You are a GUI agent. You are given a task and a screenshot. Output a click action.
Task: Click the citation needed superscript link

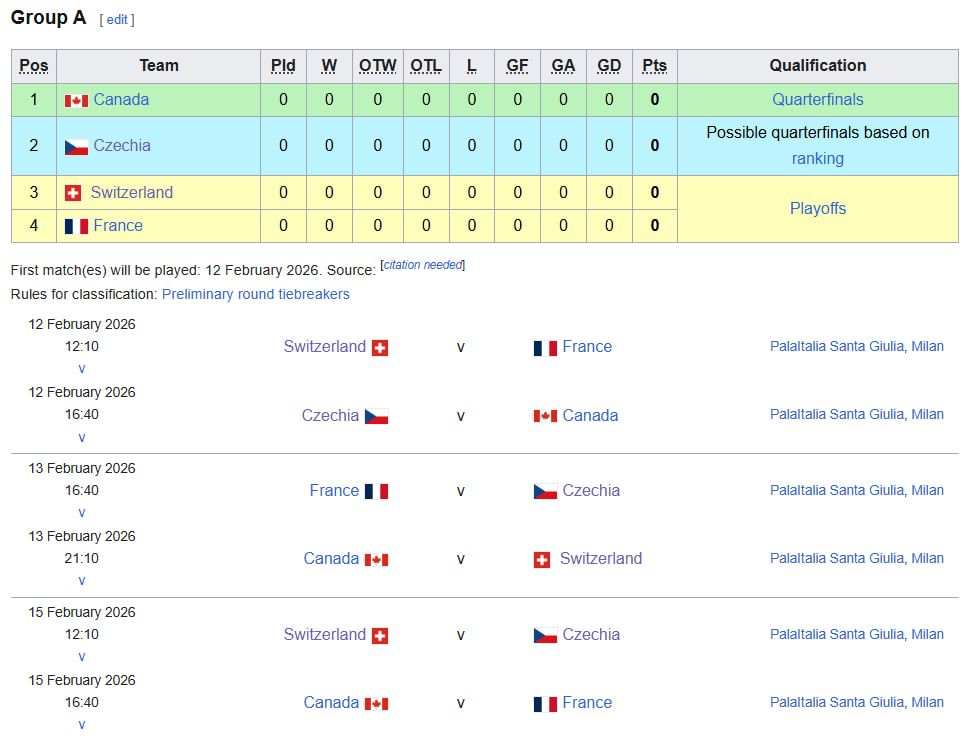[423, 265]
